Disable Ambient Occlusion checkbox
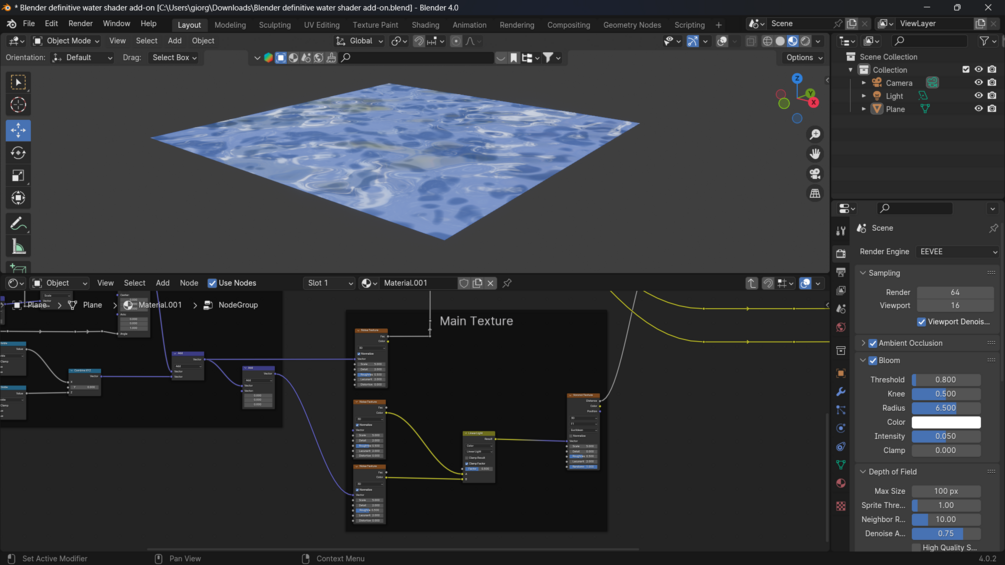 click(x=872, y=343)
